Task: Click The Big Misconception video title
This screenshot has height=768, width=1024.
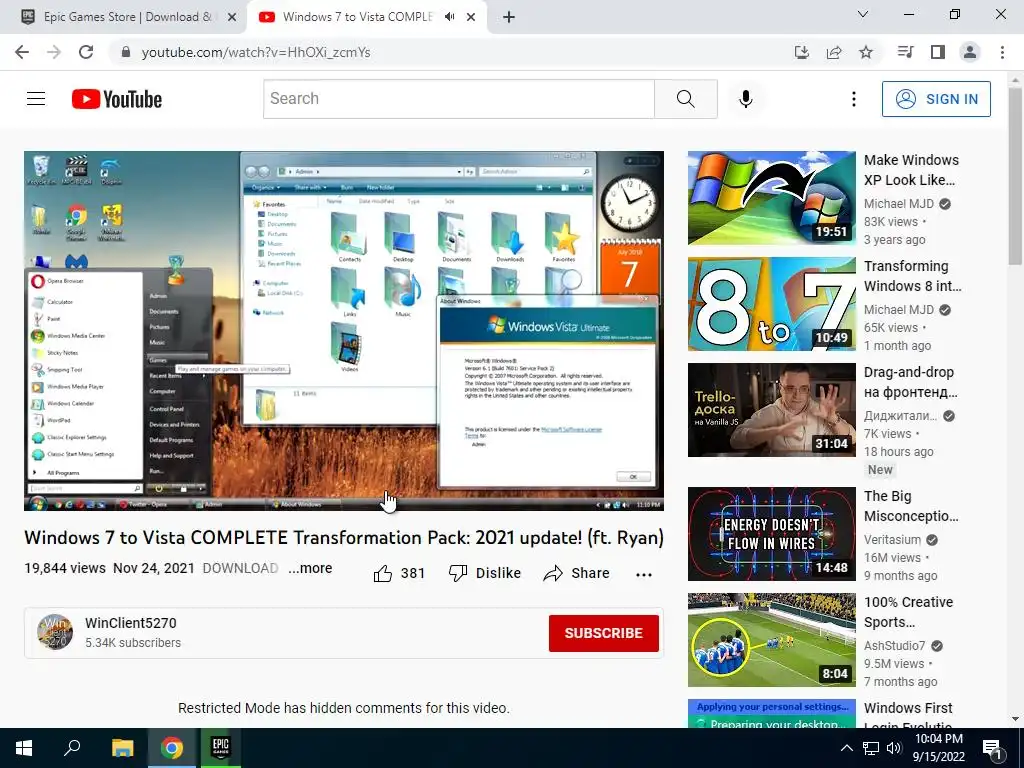Action: pos(911,506)
